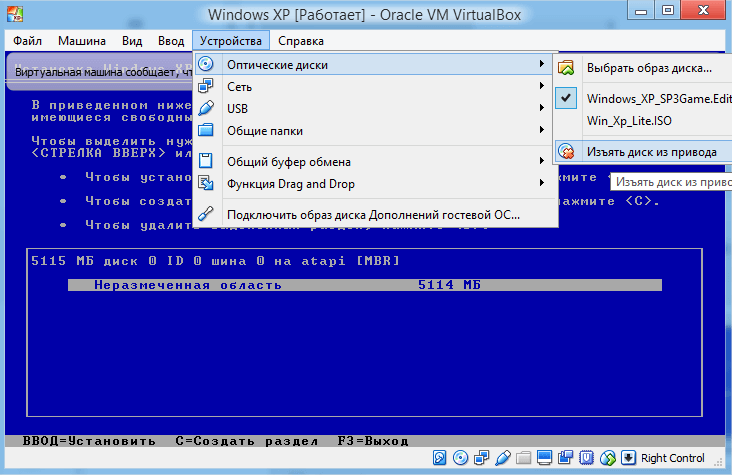The width and height of the screenshot is (732, 475).
Task: Click the Right Control host key label
Action: (672, 458)
